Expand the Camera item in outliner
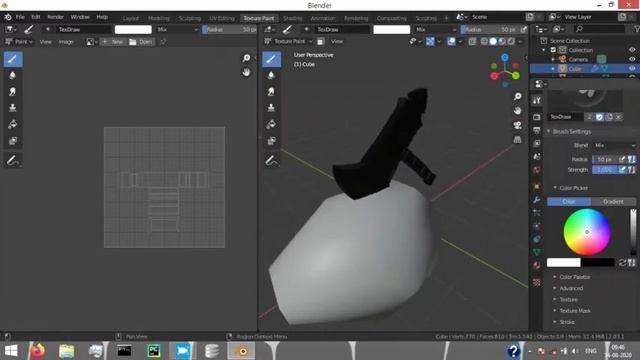 tap(553, 60)
